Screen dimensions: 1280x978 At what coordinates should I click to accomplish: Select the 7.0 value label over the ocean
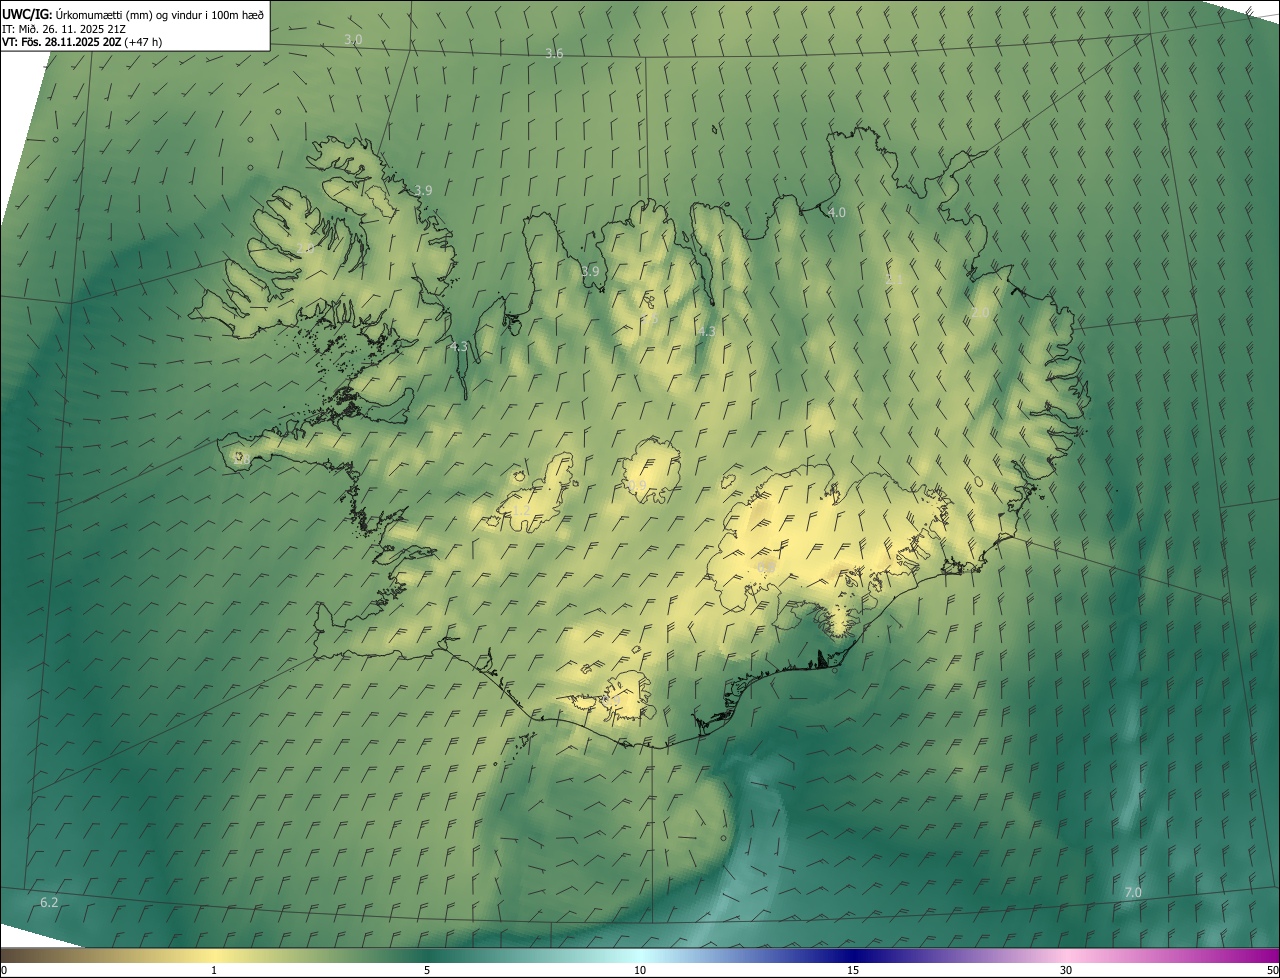pos(1133,892)
